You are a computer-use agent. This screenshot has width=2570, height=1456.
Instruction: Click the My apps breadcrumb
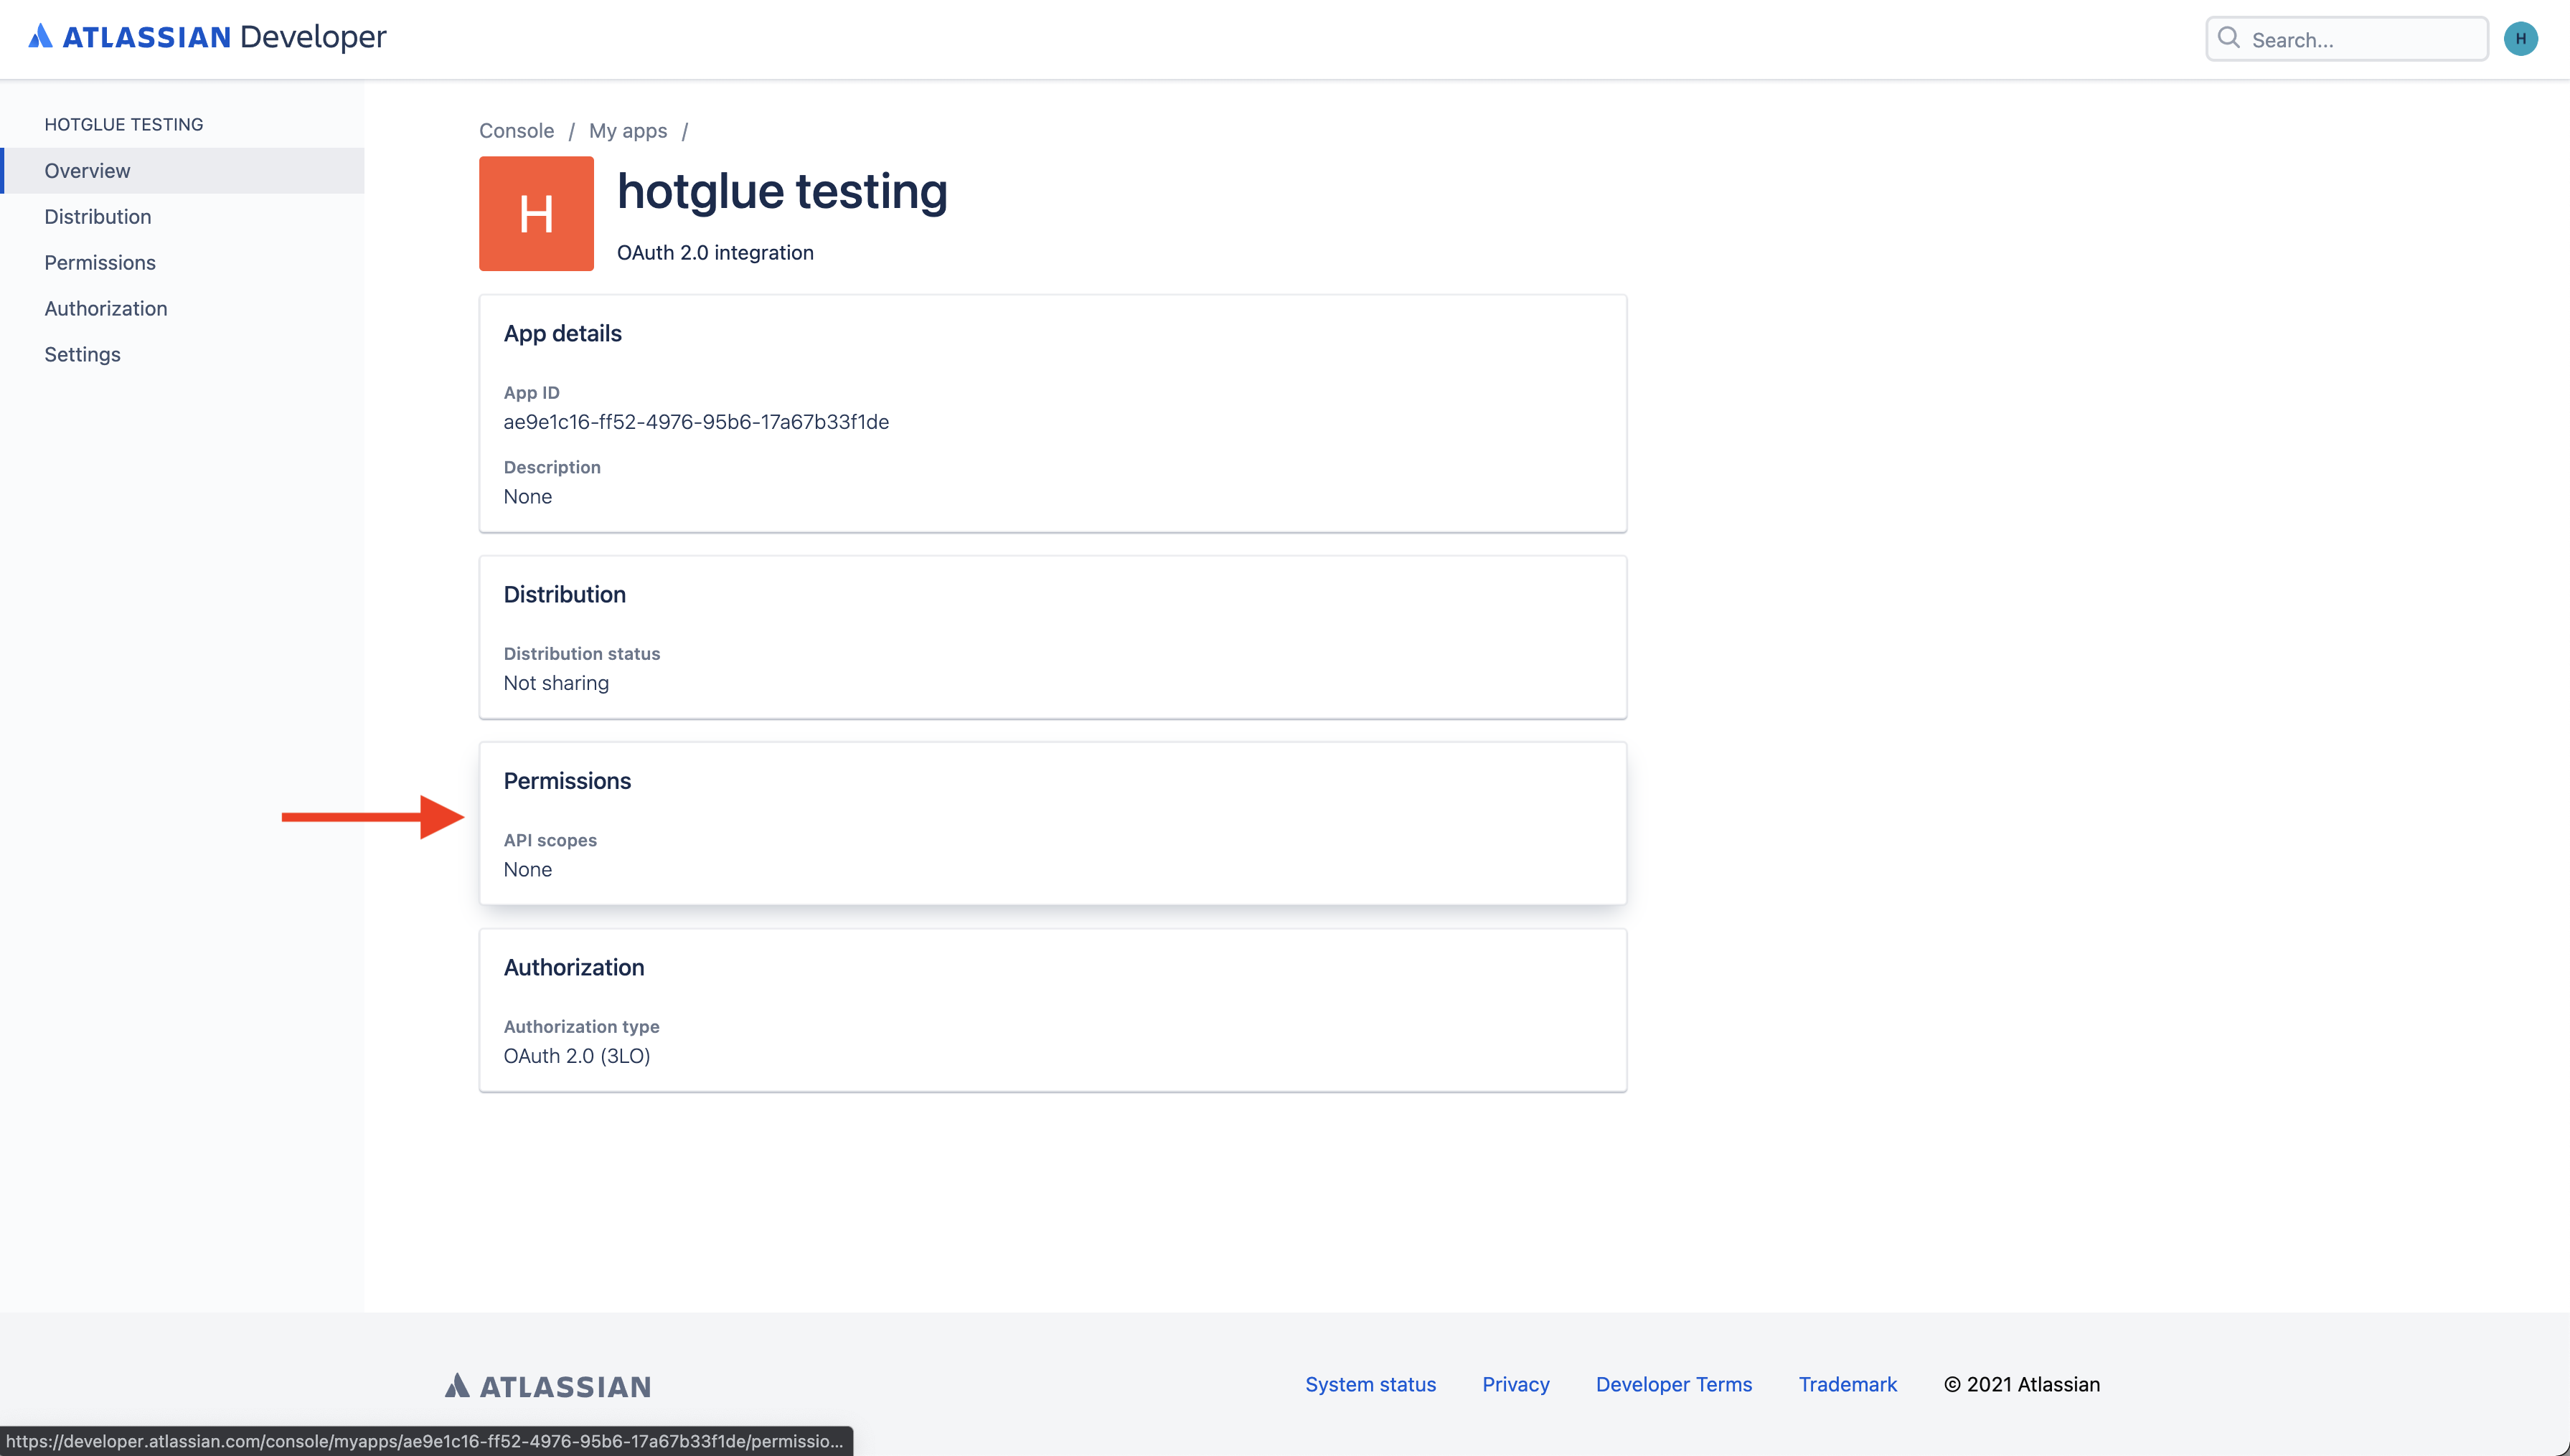tap(627, 130)
